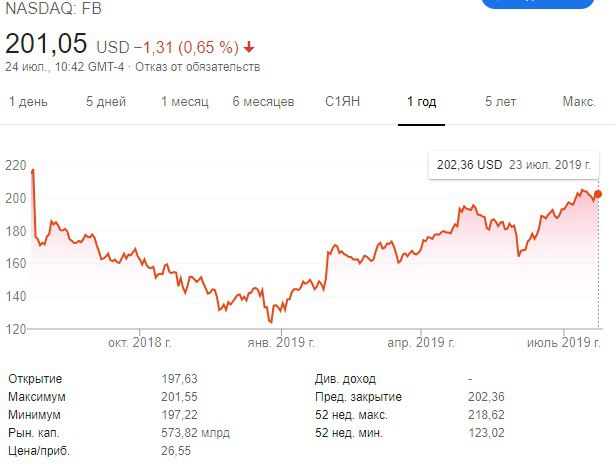Click the market cap value "573,82 млрд"

(x=195, y=433)
